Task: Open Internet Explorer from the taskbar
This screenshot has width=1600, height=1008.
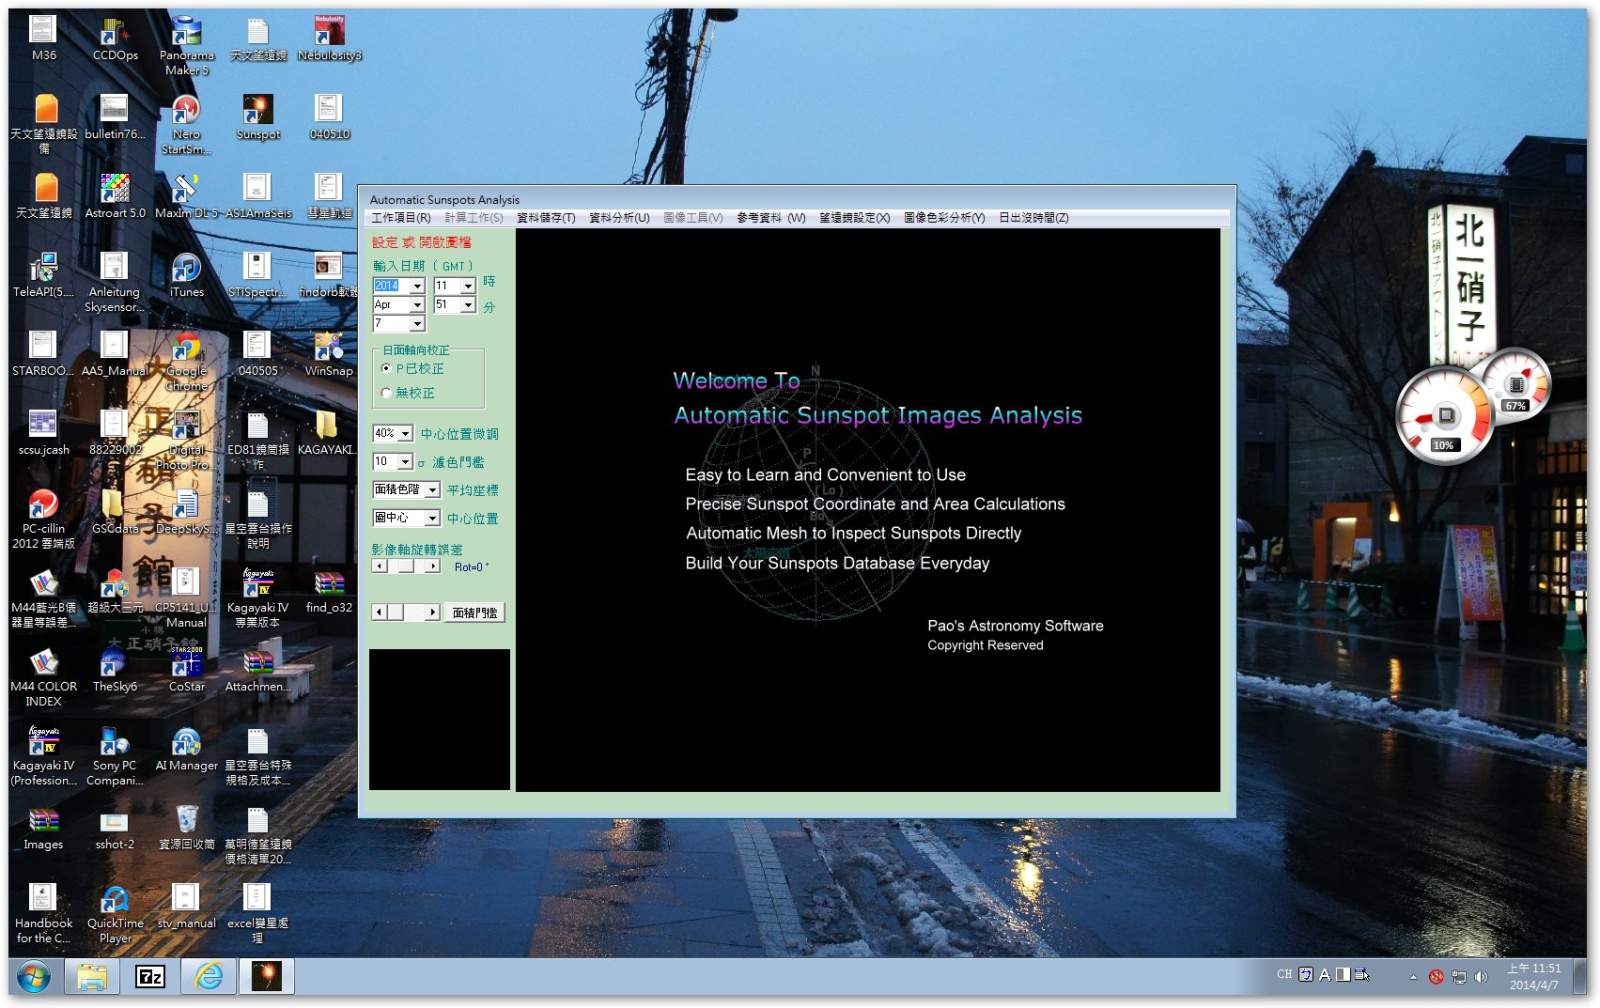Action: (209, 976)
